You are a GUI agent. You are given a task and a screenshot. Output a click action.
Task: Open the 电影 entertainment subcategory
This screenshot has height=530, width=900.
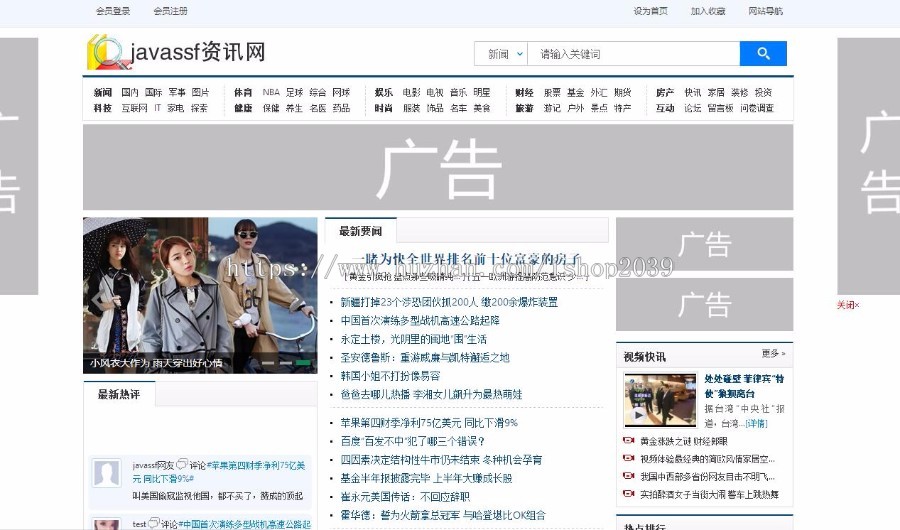click(x=411, y=92)
